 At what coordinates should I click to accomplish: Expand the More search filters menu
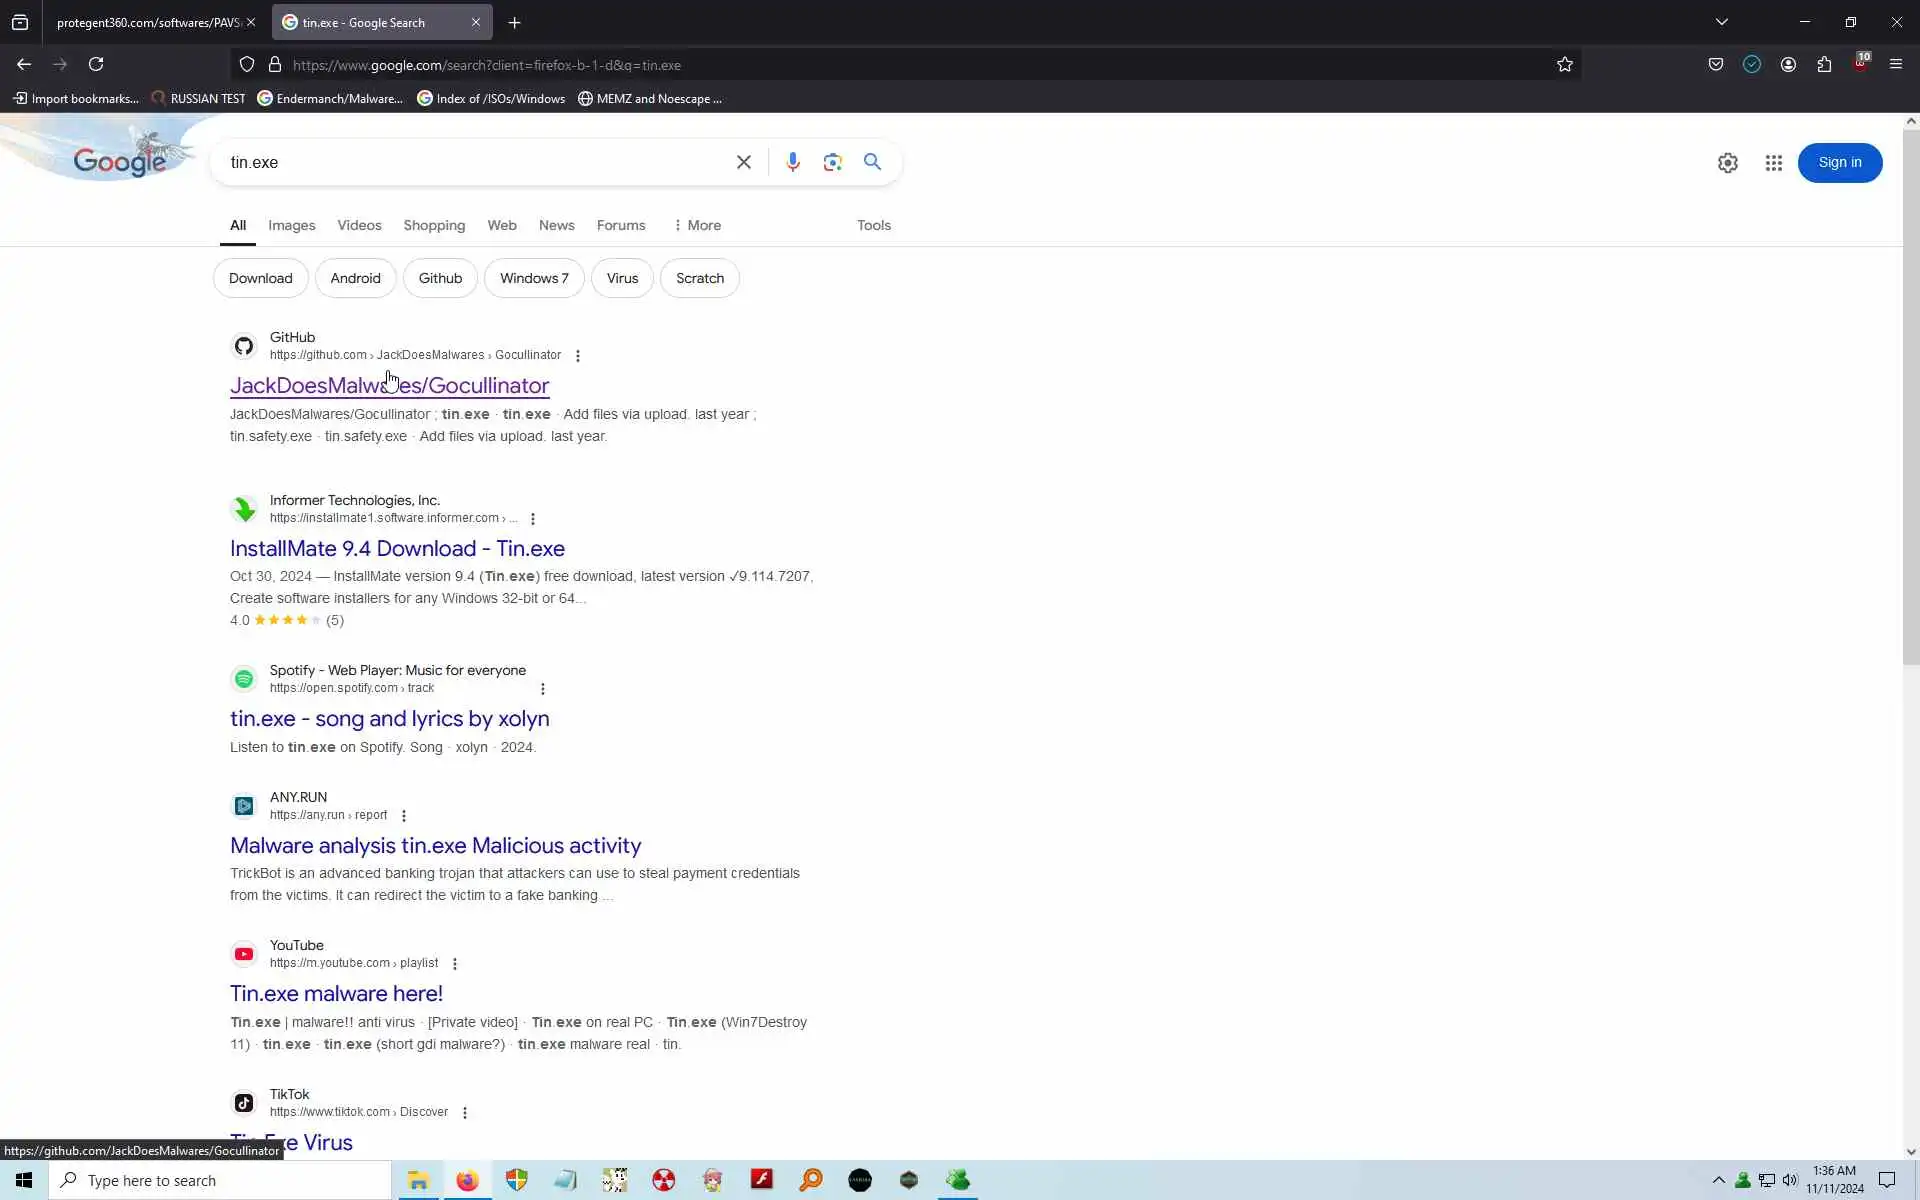697,226
